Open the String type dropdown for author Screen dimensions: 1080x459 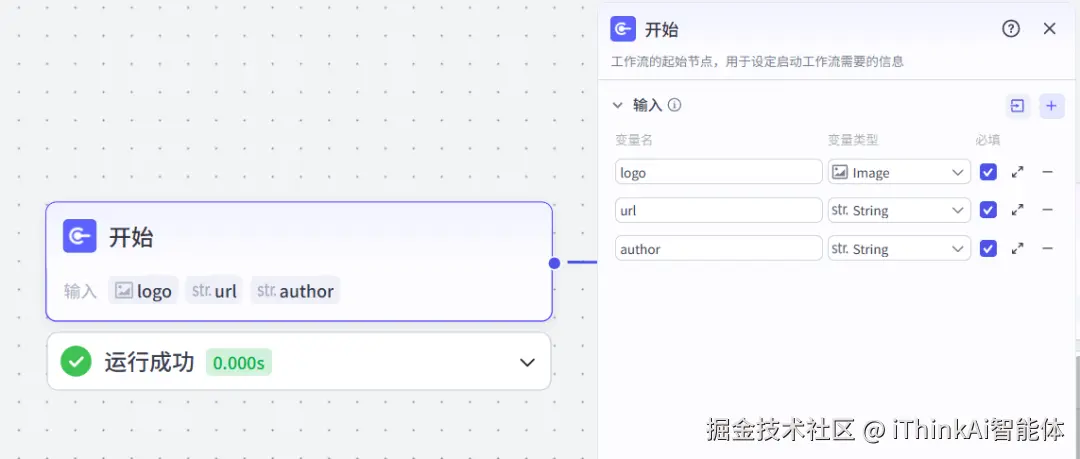899,249
